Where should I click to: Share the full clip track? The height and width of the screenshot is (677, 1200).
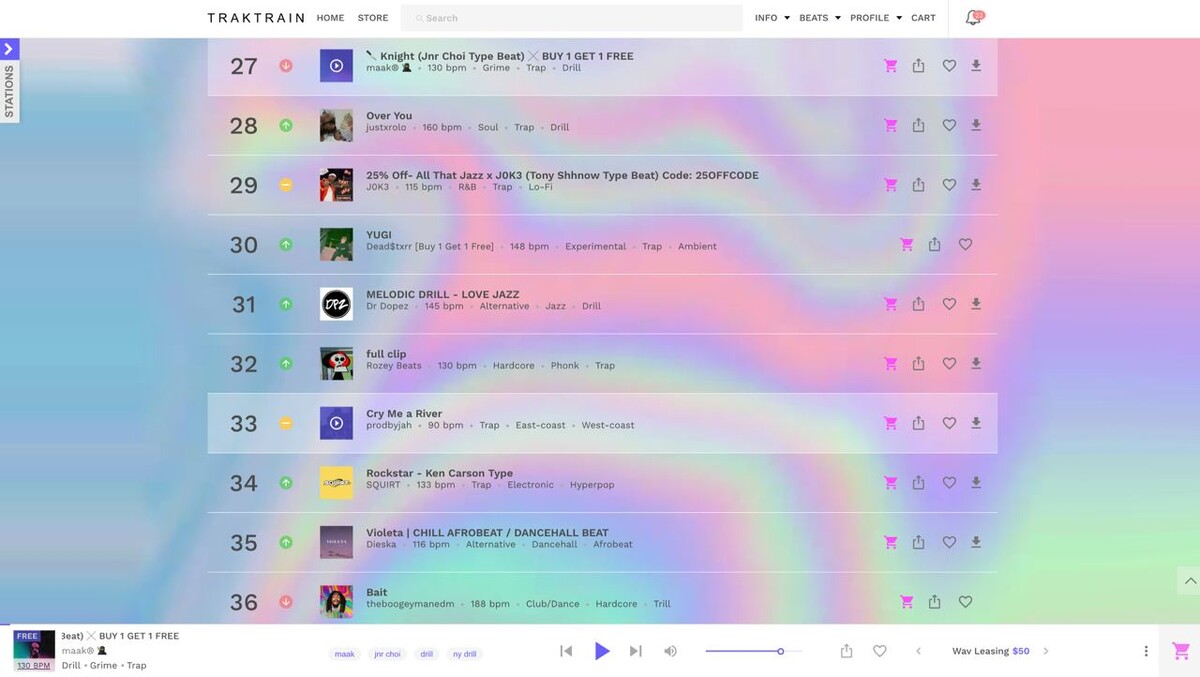pos(918,364)
